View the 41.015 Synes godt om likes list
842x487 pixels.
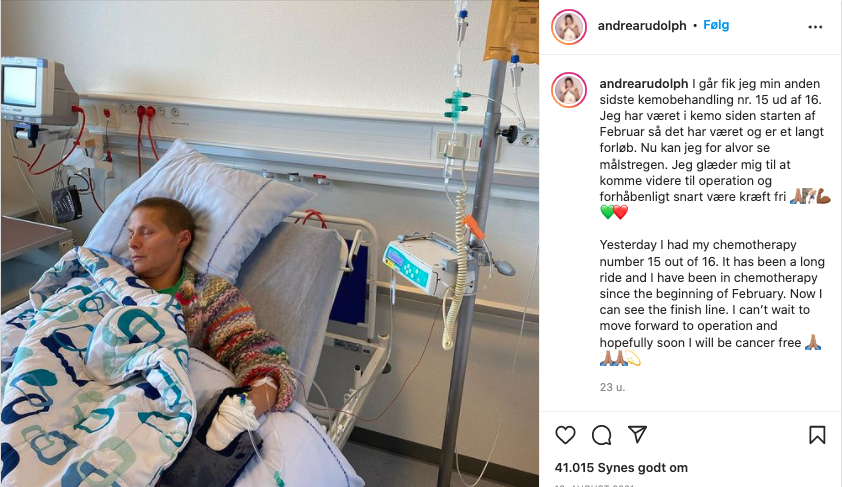(x=621, y=468)
